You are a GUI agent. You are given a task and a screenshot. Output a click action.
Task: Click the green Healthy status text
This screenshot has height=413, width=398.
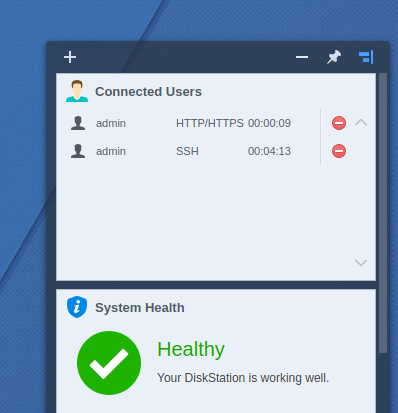[x=191, y=350]
